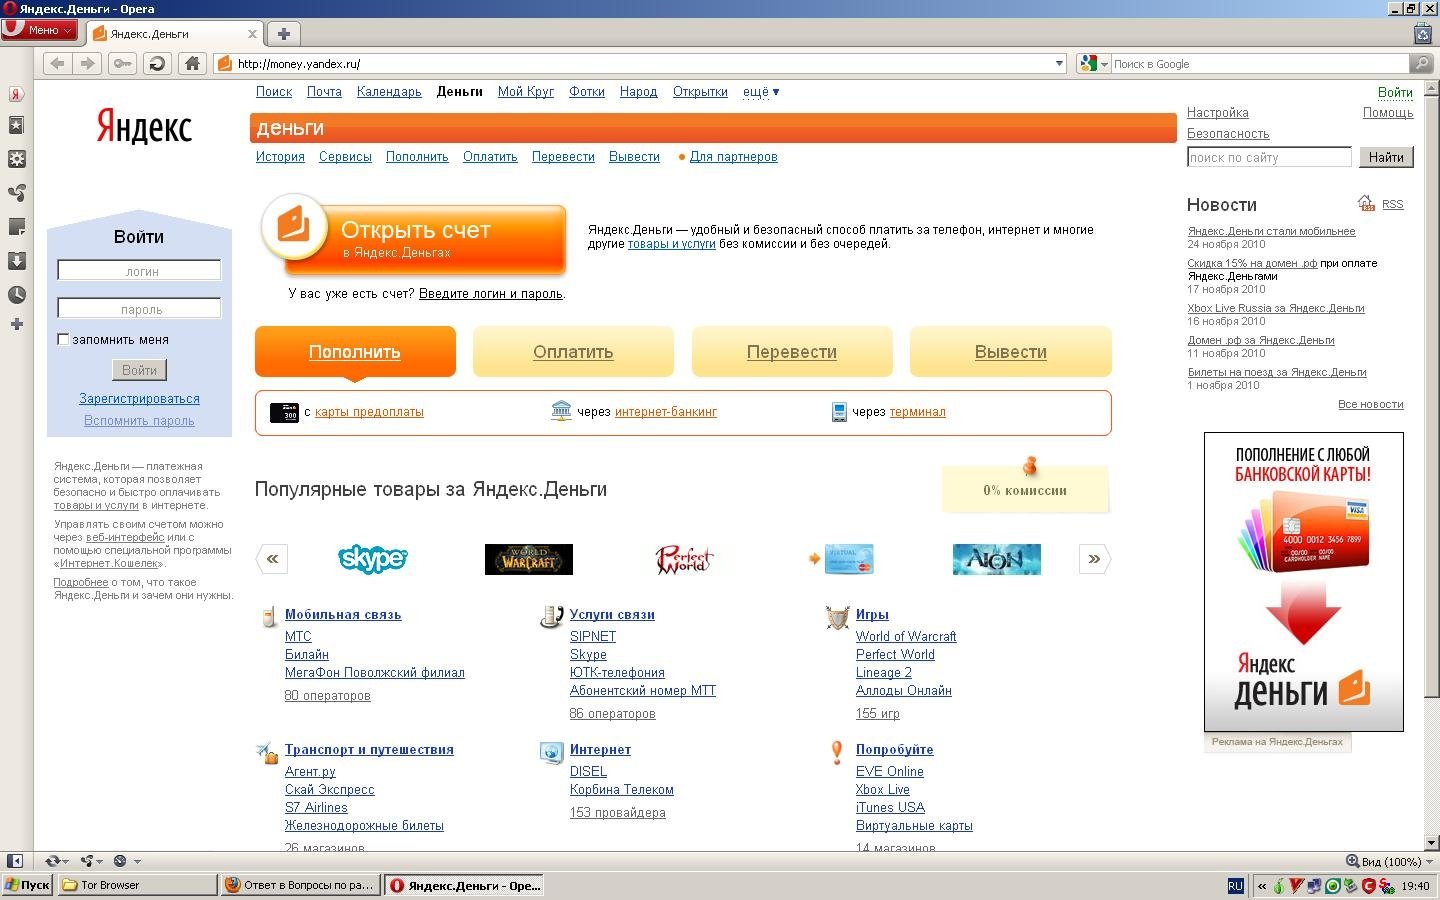Open История in the money menu
The width and height of the screenshot is (1440, 900).
(x=280, y=157)
